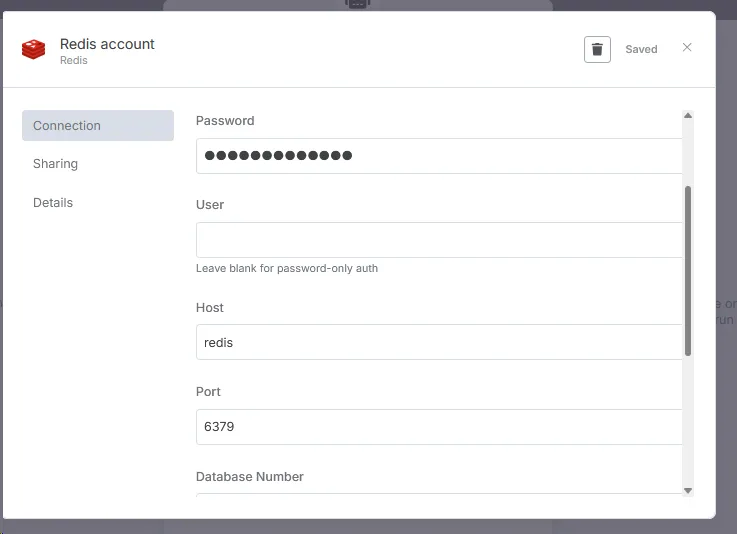Click the Saved status button

(x=641, y=49)
